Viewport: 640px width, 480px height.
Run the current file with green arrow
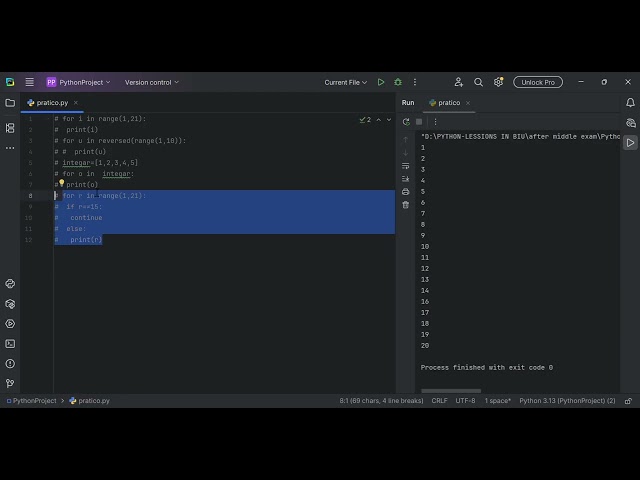point(381,82)
